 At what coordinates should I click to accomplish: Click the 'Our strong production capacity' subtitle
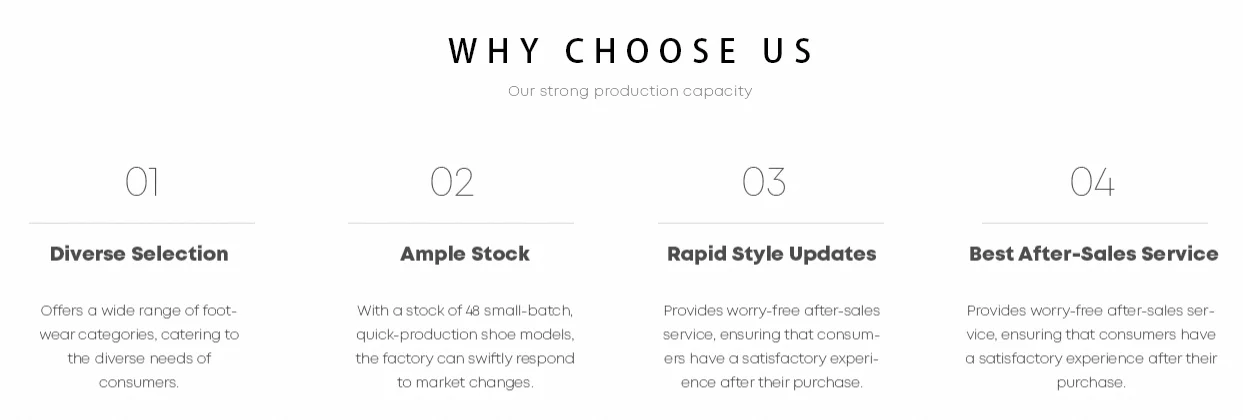[x=630, y=91]
